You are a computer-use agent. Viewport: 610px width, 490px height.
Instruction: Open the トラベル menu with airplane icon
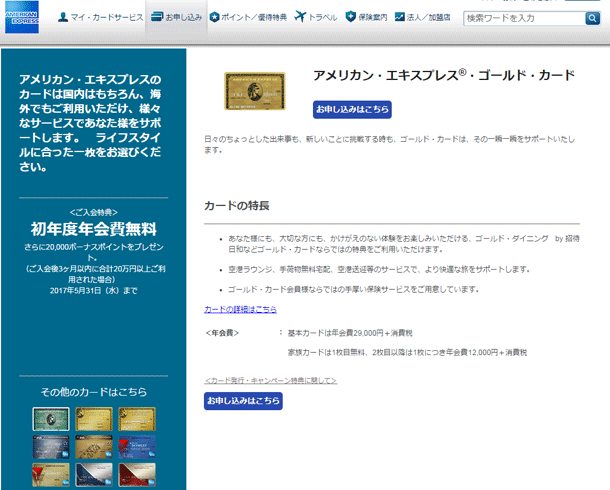pyautogui.click(x=315, y=18)
